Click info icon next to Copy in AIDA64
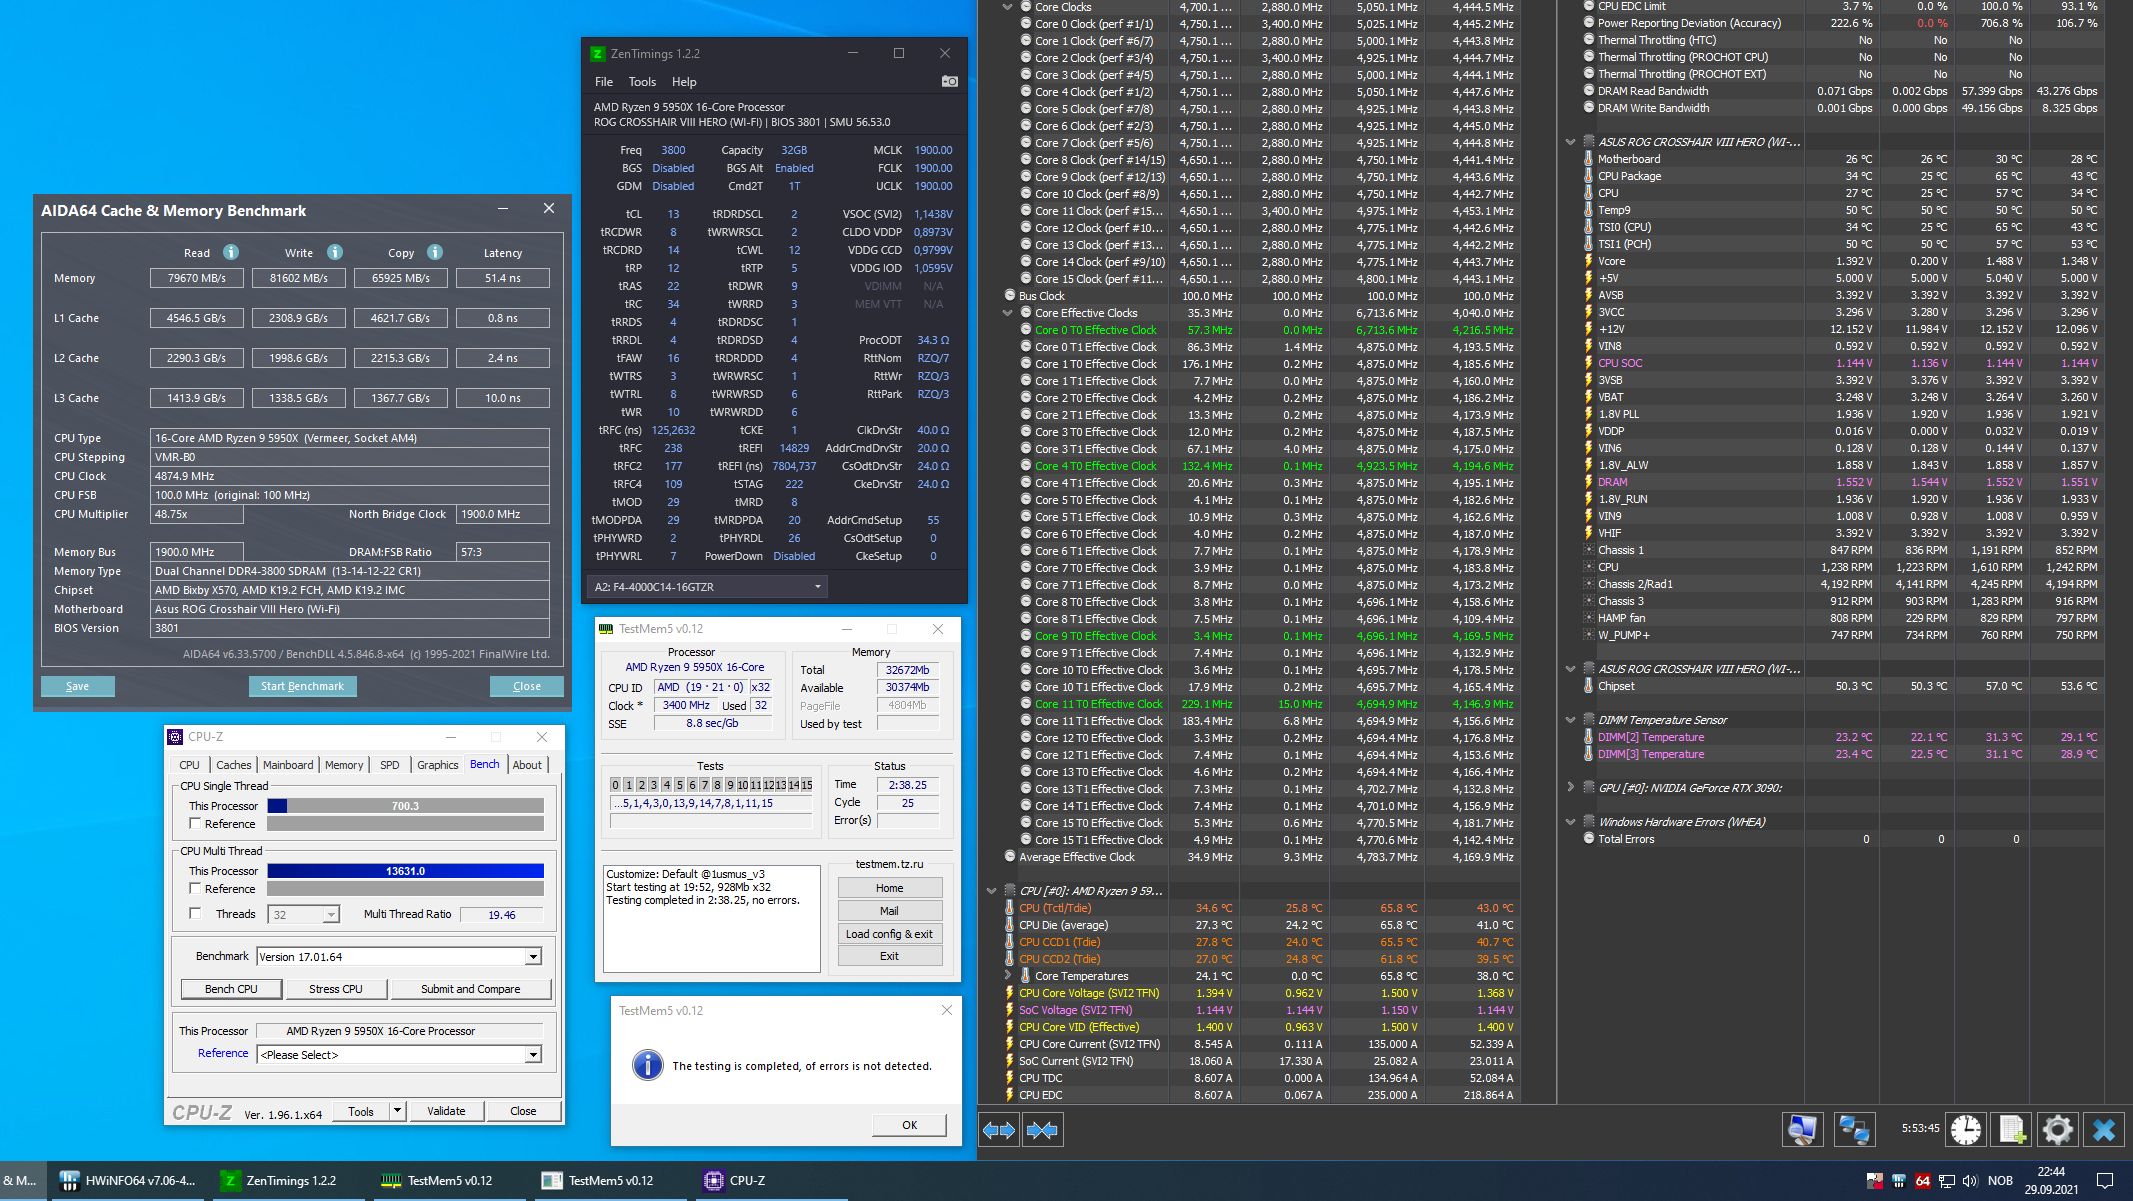Viewport: 2133px width, 1201px height. point(435,252)
